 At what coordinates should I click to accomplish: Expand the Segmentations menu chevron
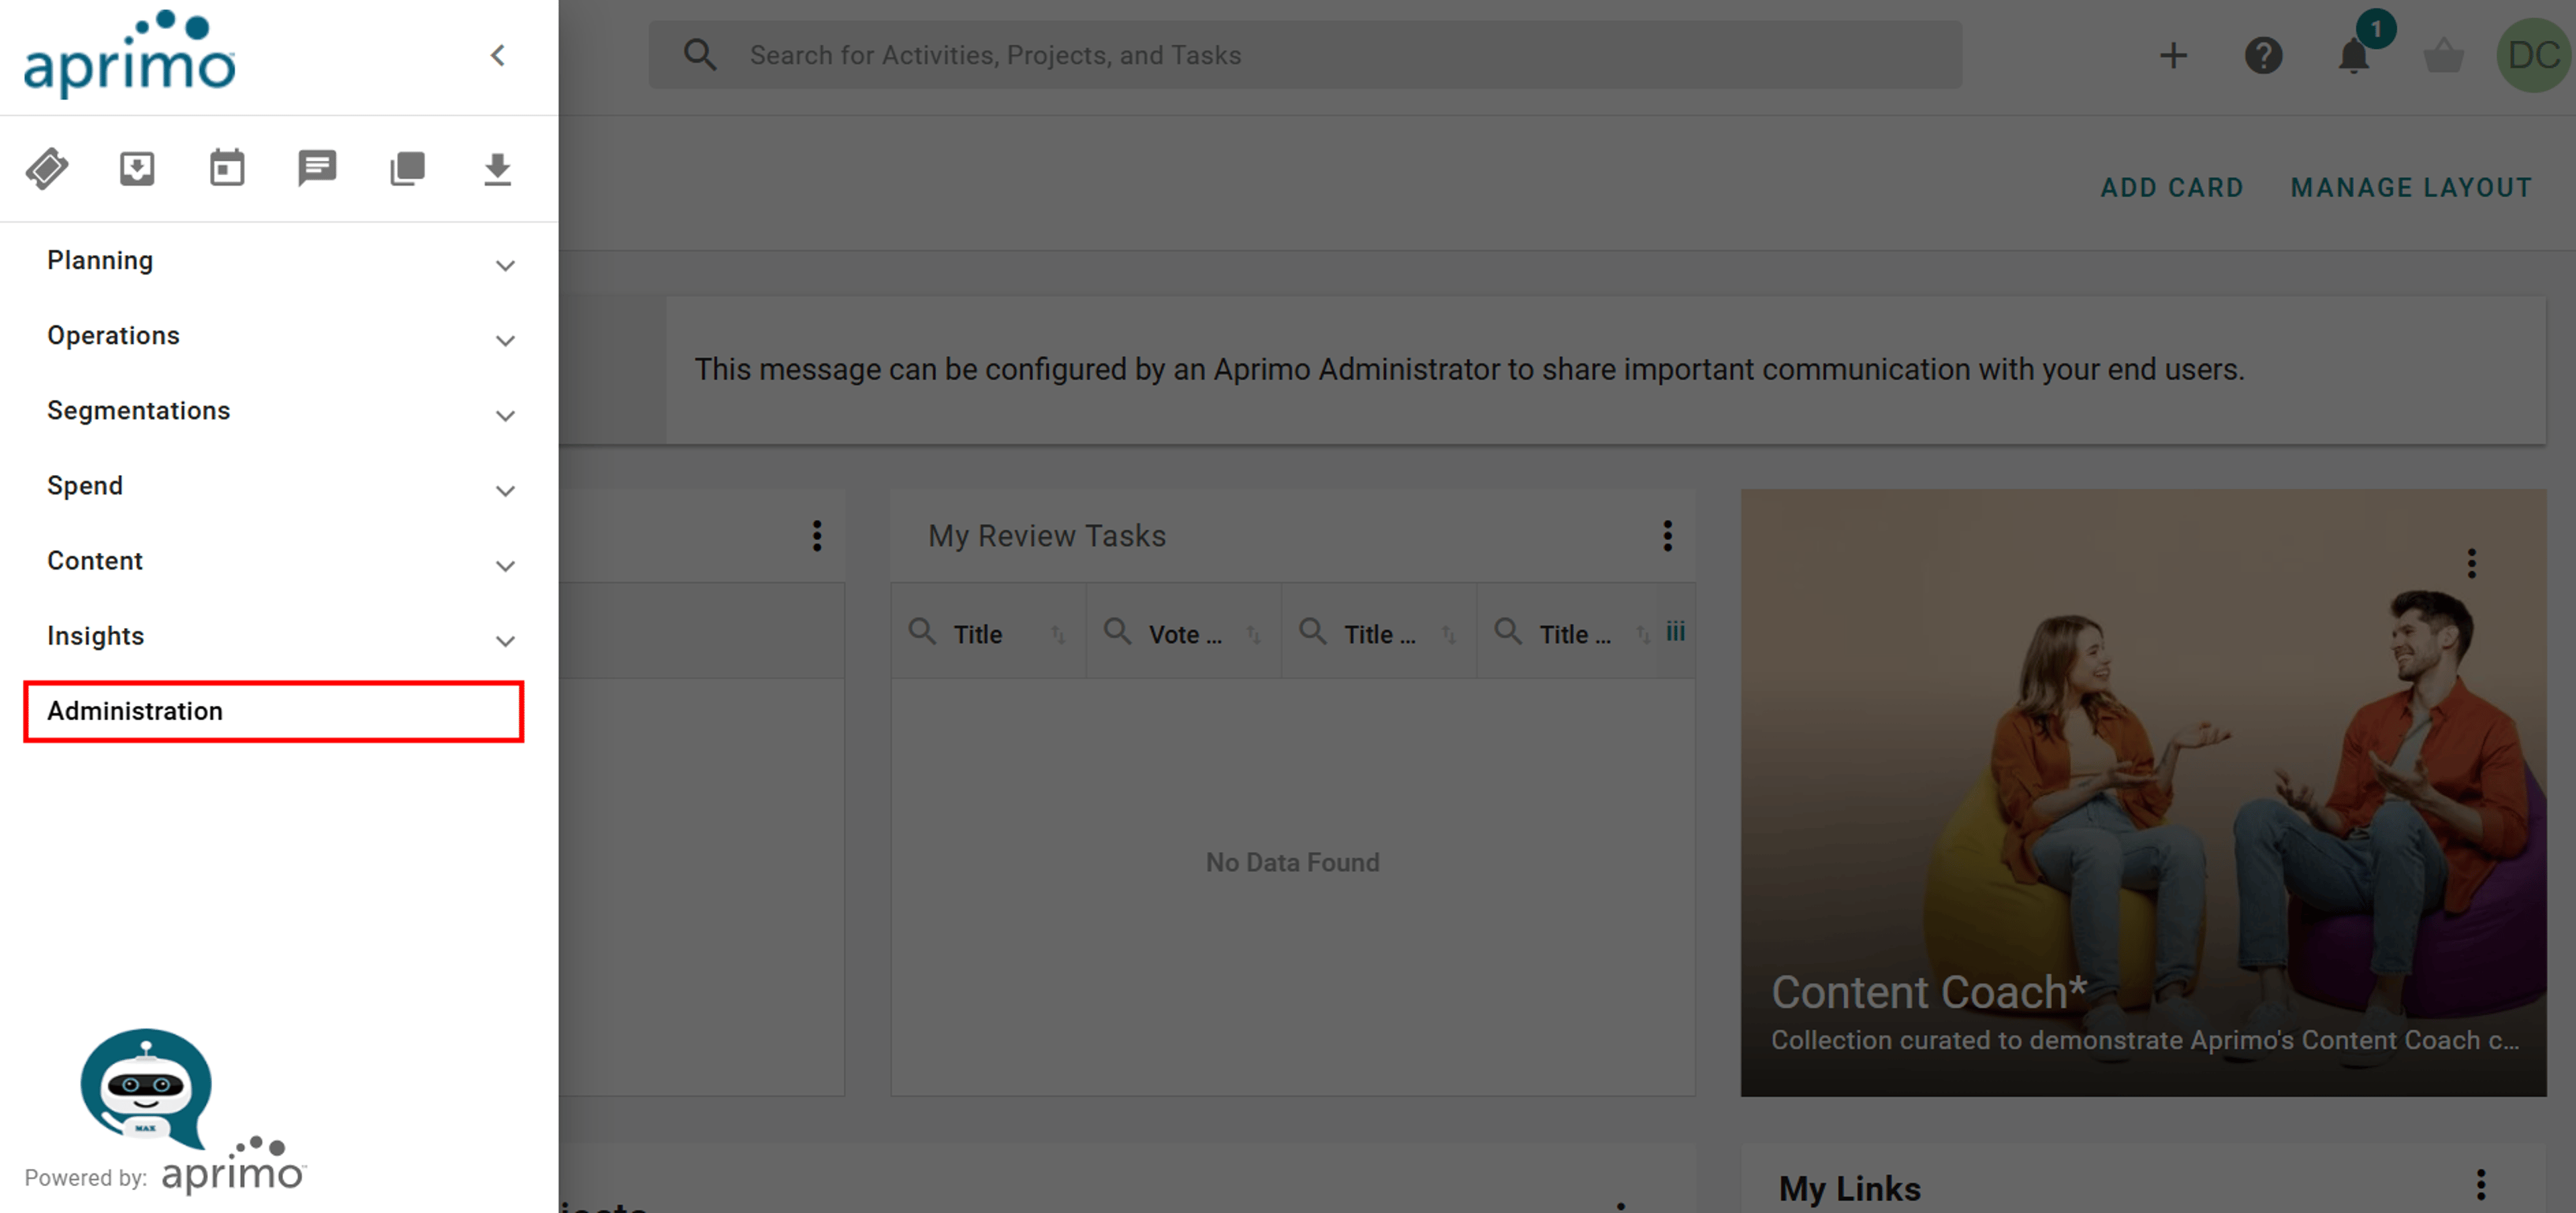click(505, 415)
